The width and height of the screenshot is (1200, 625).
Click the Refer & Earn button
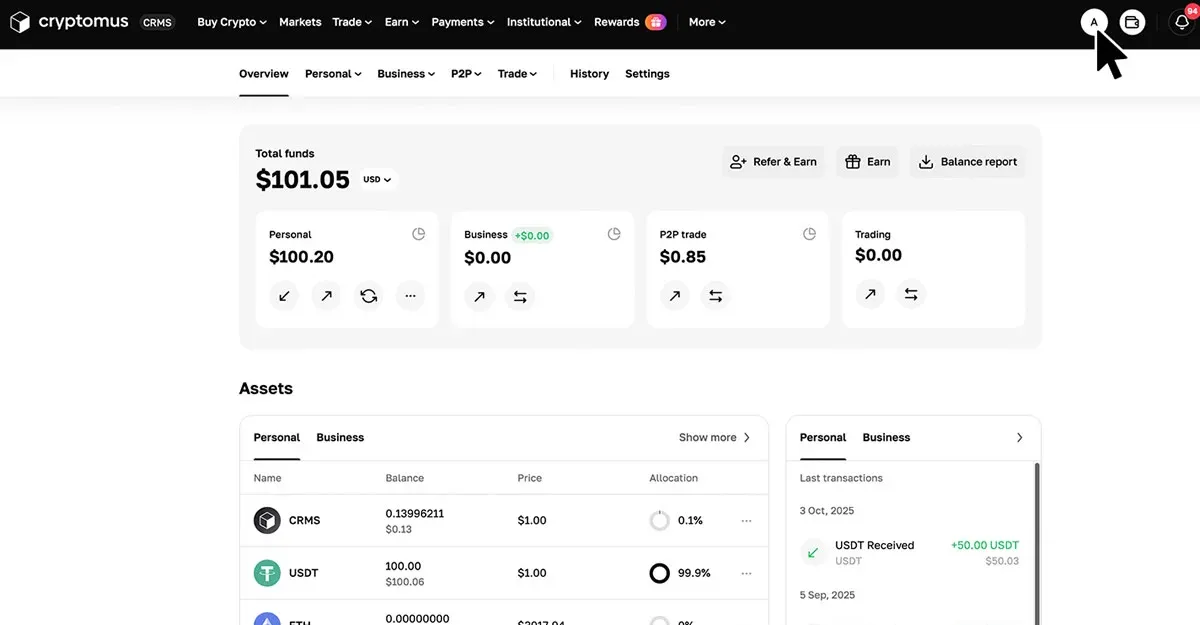[x=773, y=161]
